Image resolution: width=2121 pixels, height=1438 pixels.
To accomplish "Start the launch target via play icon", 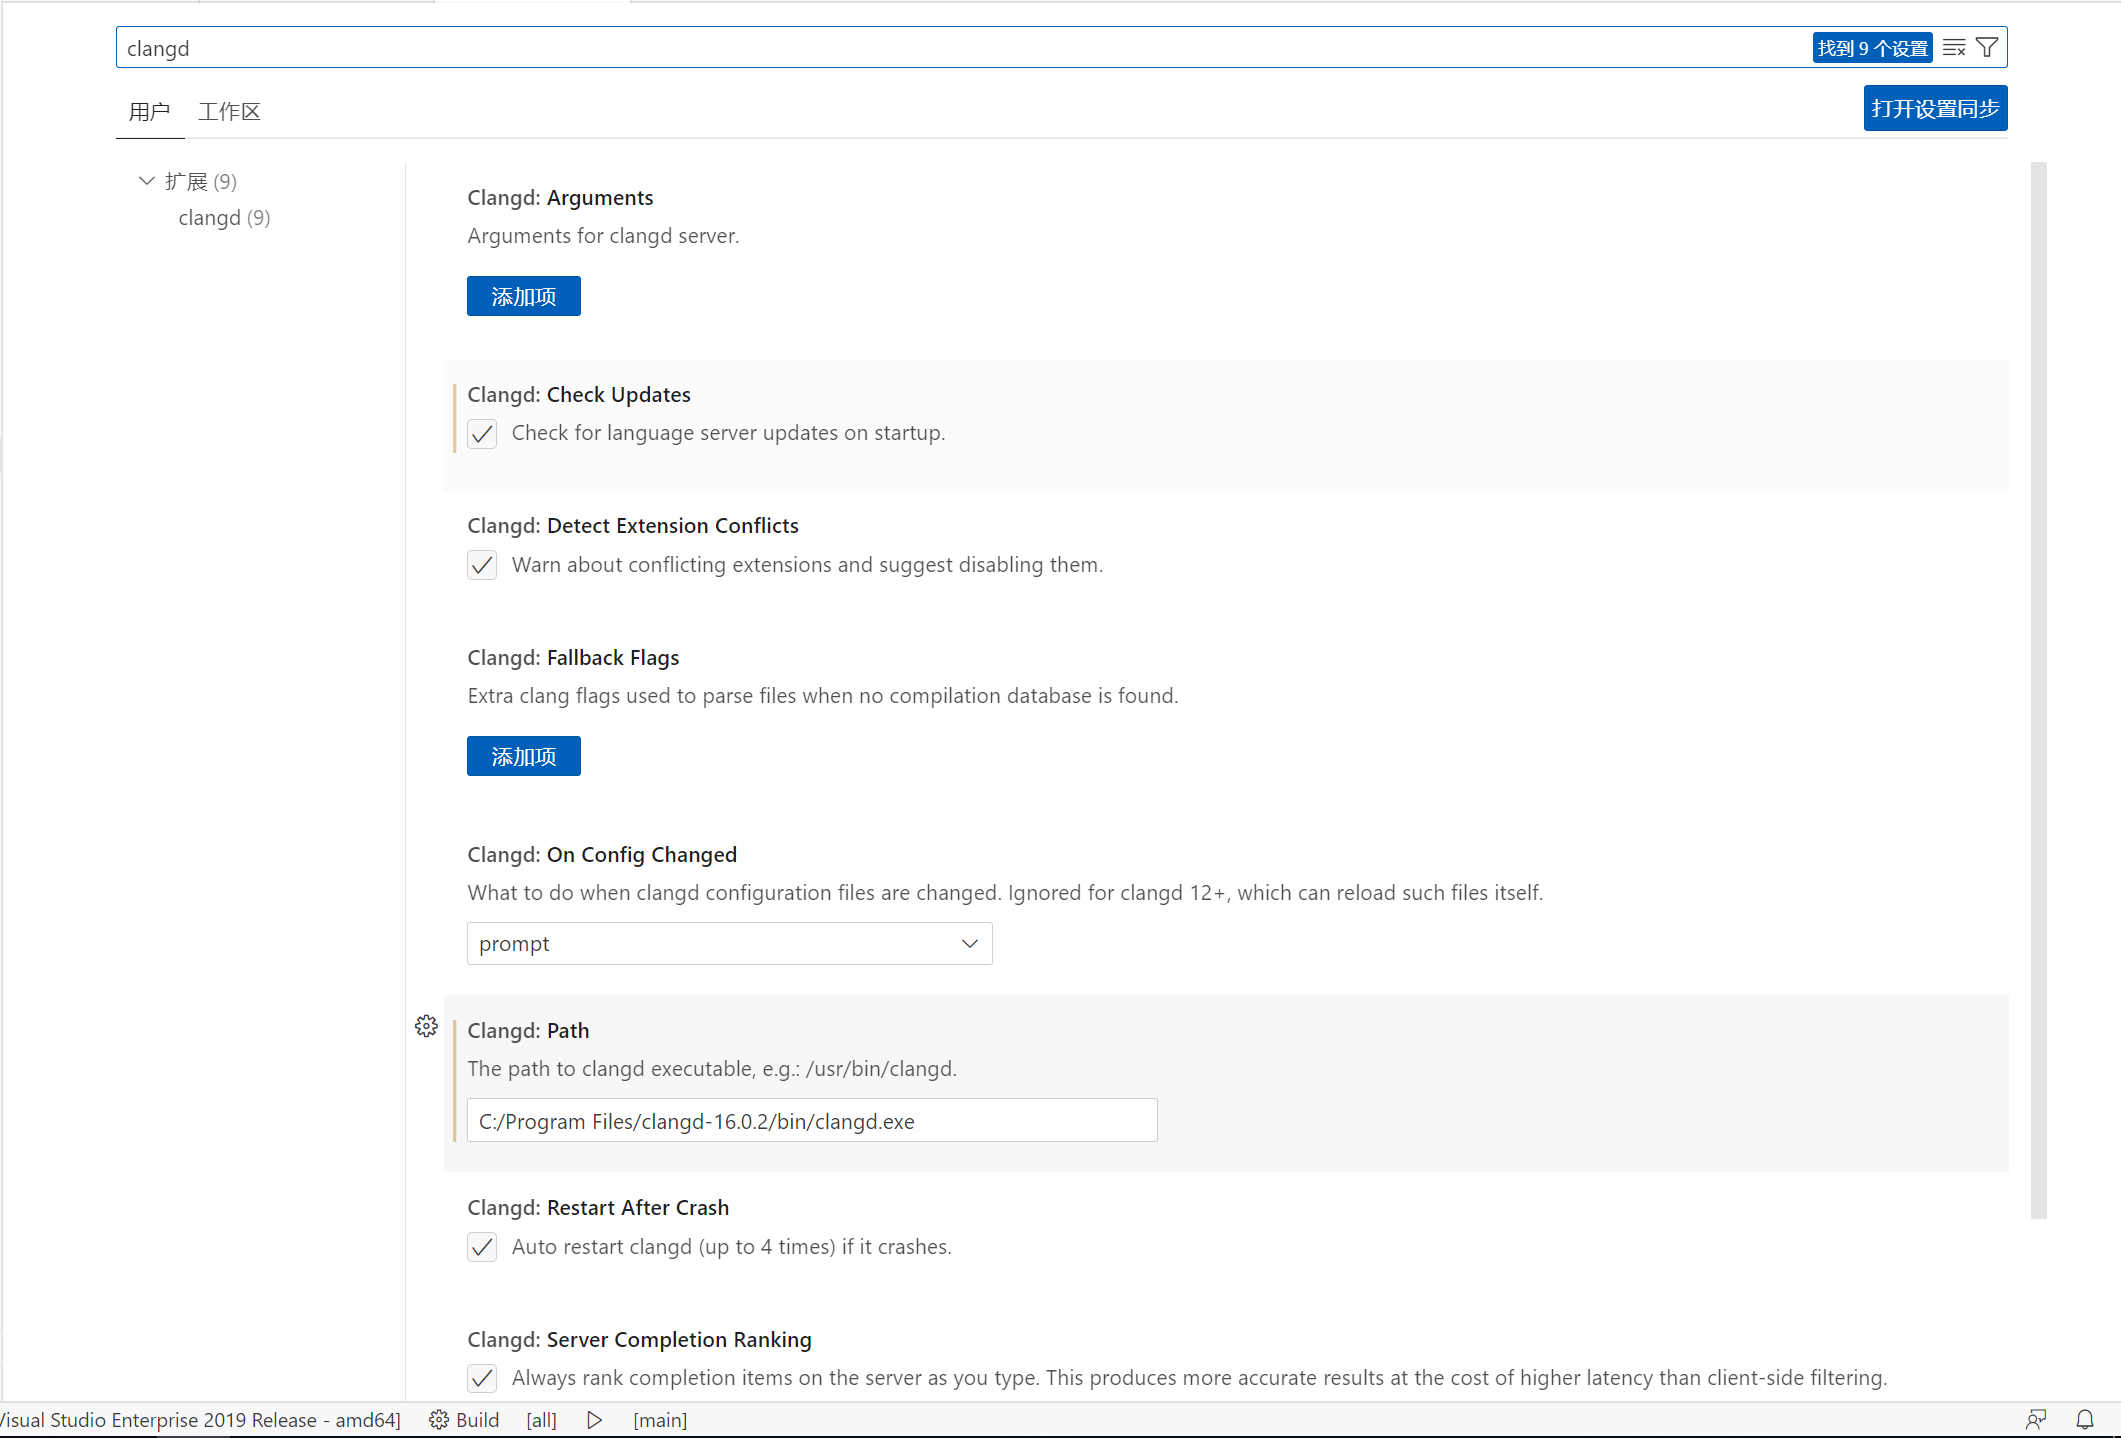I will (x=594, y=1420).
